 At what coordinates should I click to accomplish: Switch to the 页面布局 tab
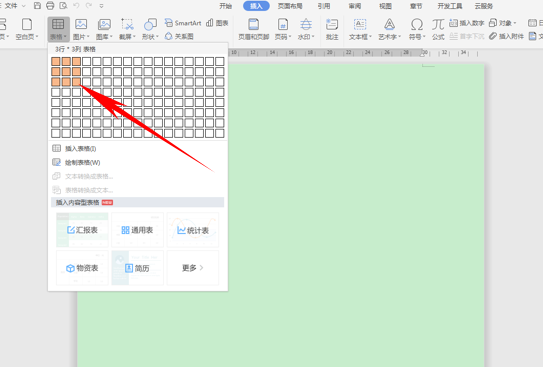(290, 6)
